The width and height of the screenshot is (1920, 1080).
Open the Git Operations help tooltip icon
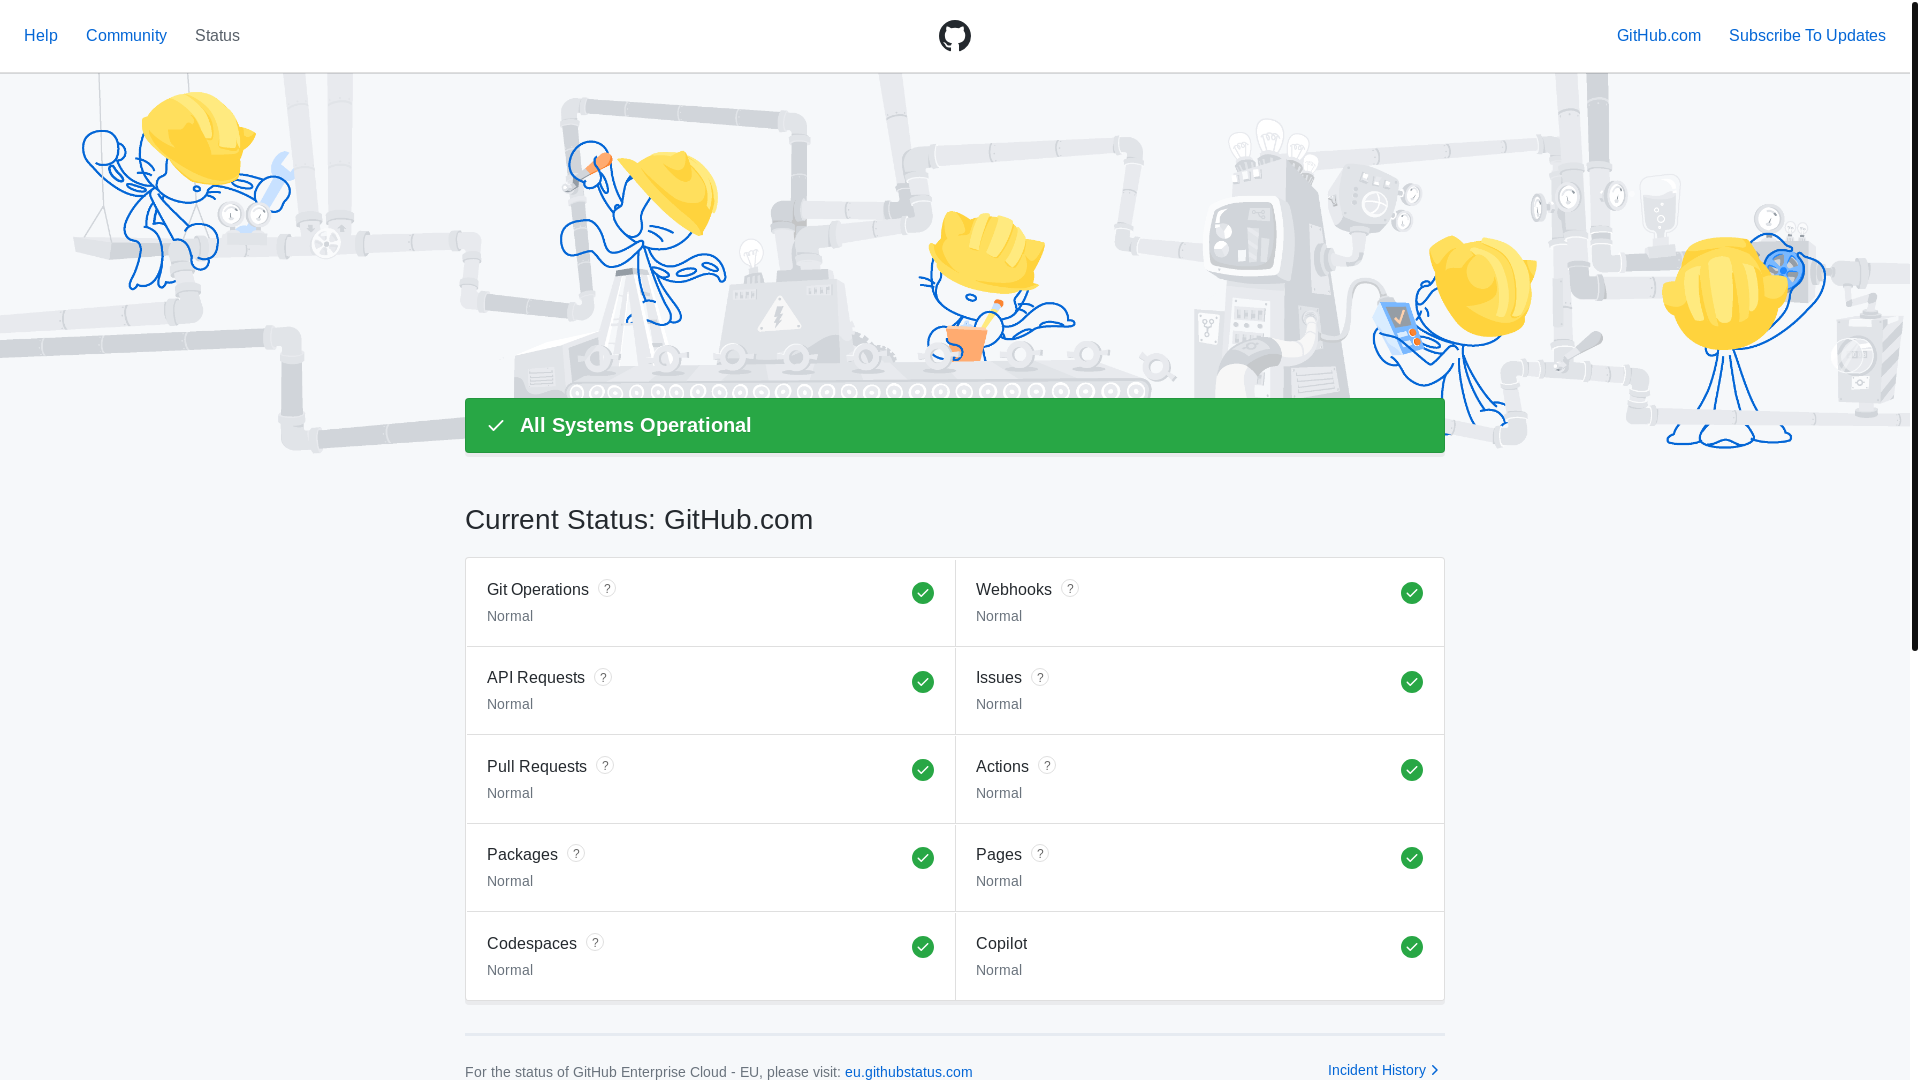(x=607, y=588)
